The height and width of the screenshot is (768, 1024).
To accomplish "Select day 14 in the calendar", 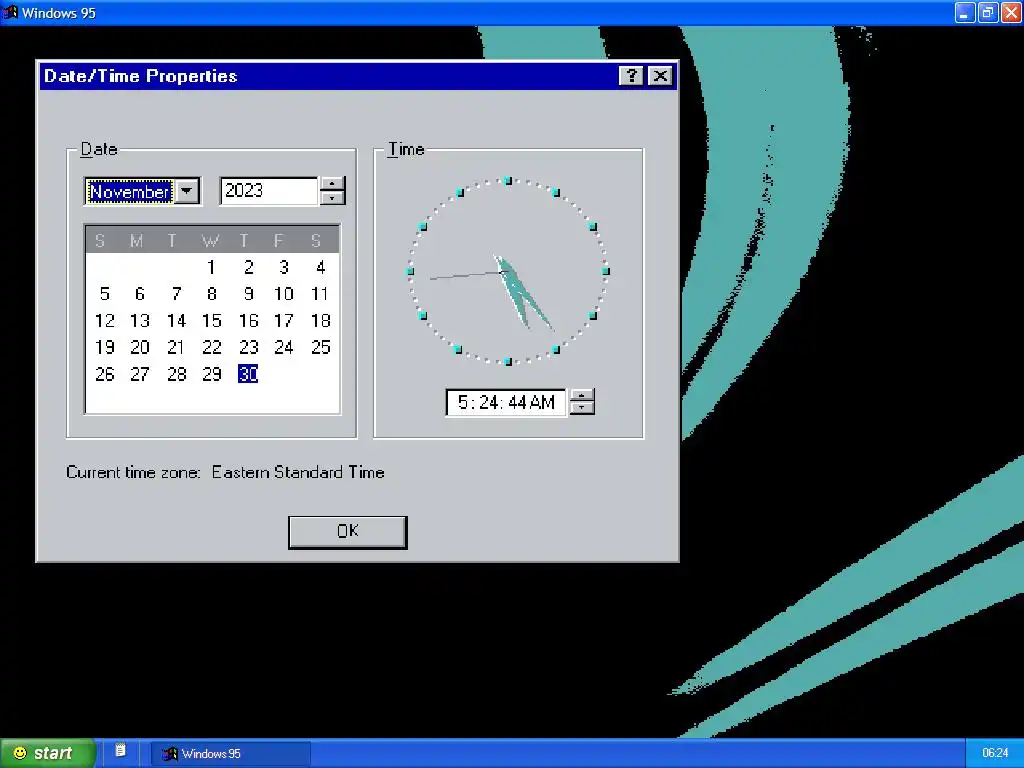I will click(176, 321).
